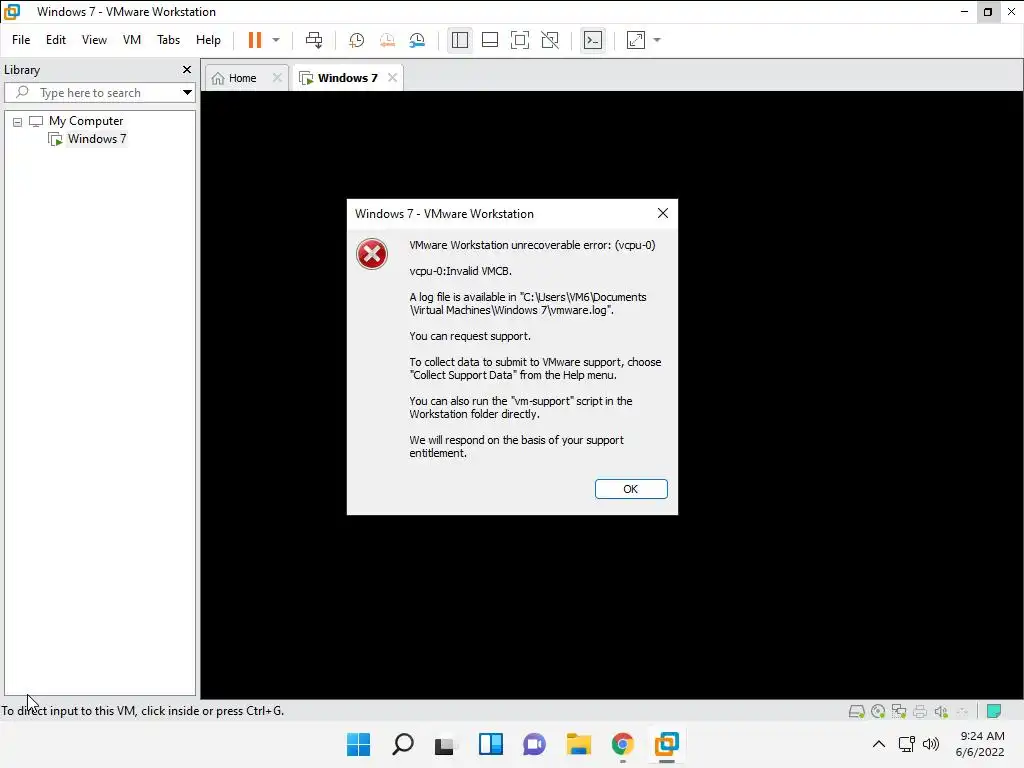Close the Library panel
Viewport: 1024px width, 768px height.
click(x=187, y=69)
